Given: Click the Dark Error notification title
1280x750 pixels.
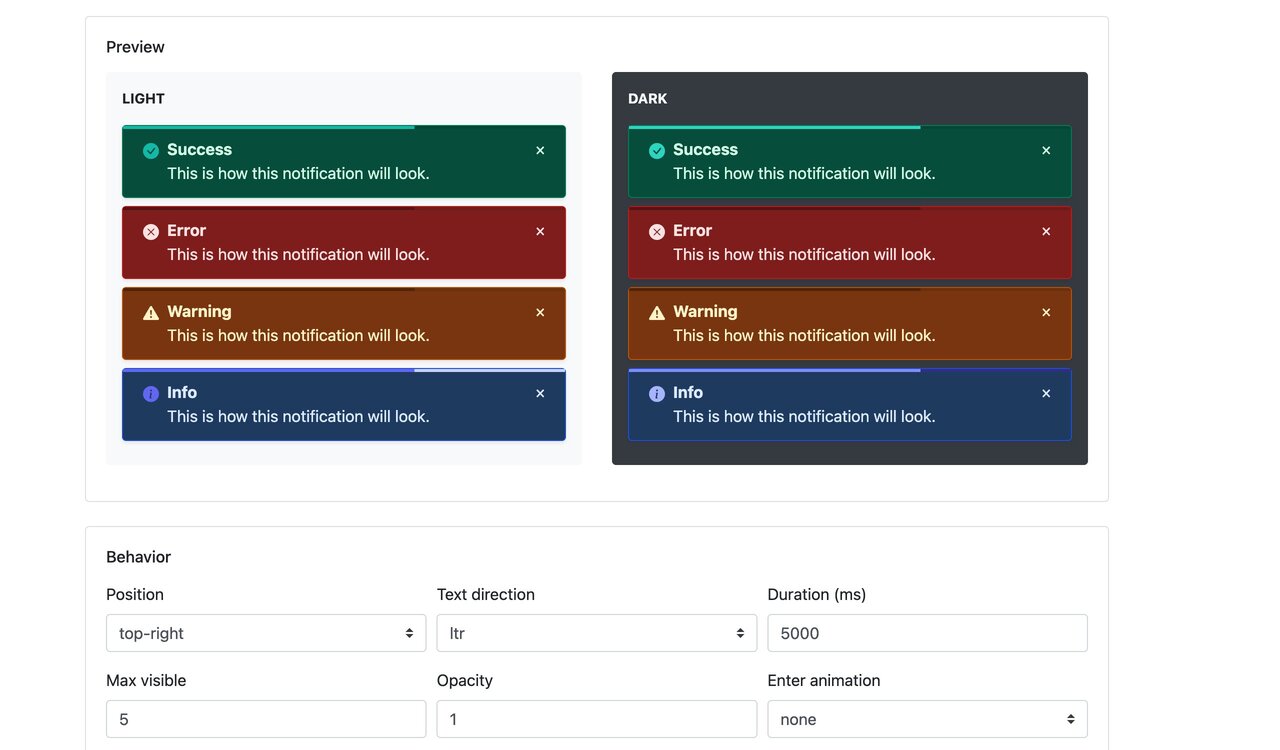Looking at the screenshot, I should pyautogui.click(x=692, y=230).
